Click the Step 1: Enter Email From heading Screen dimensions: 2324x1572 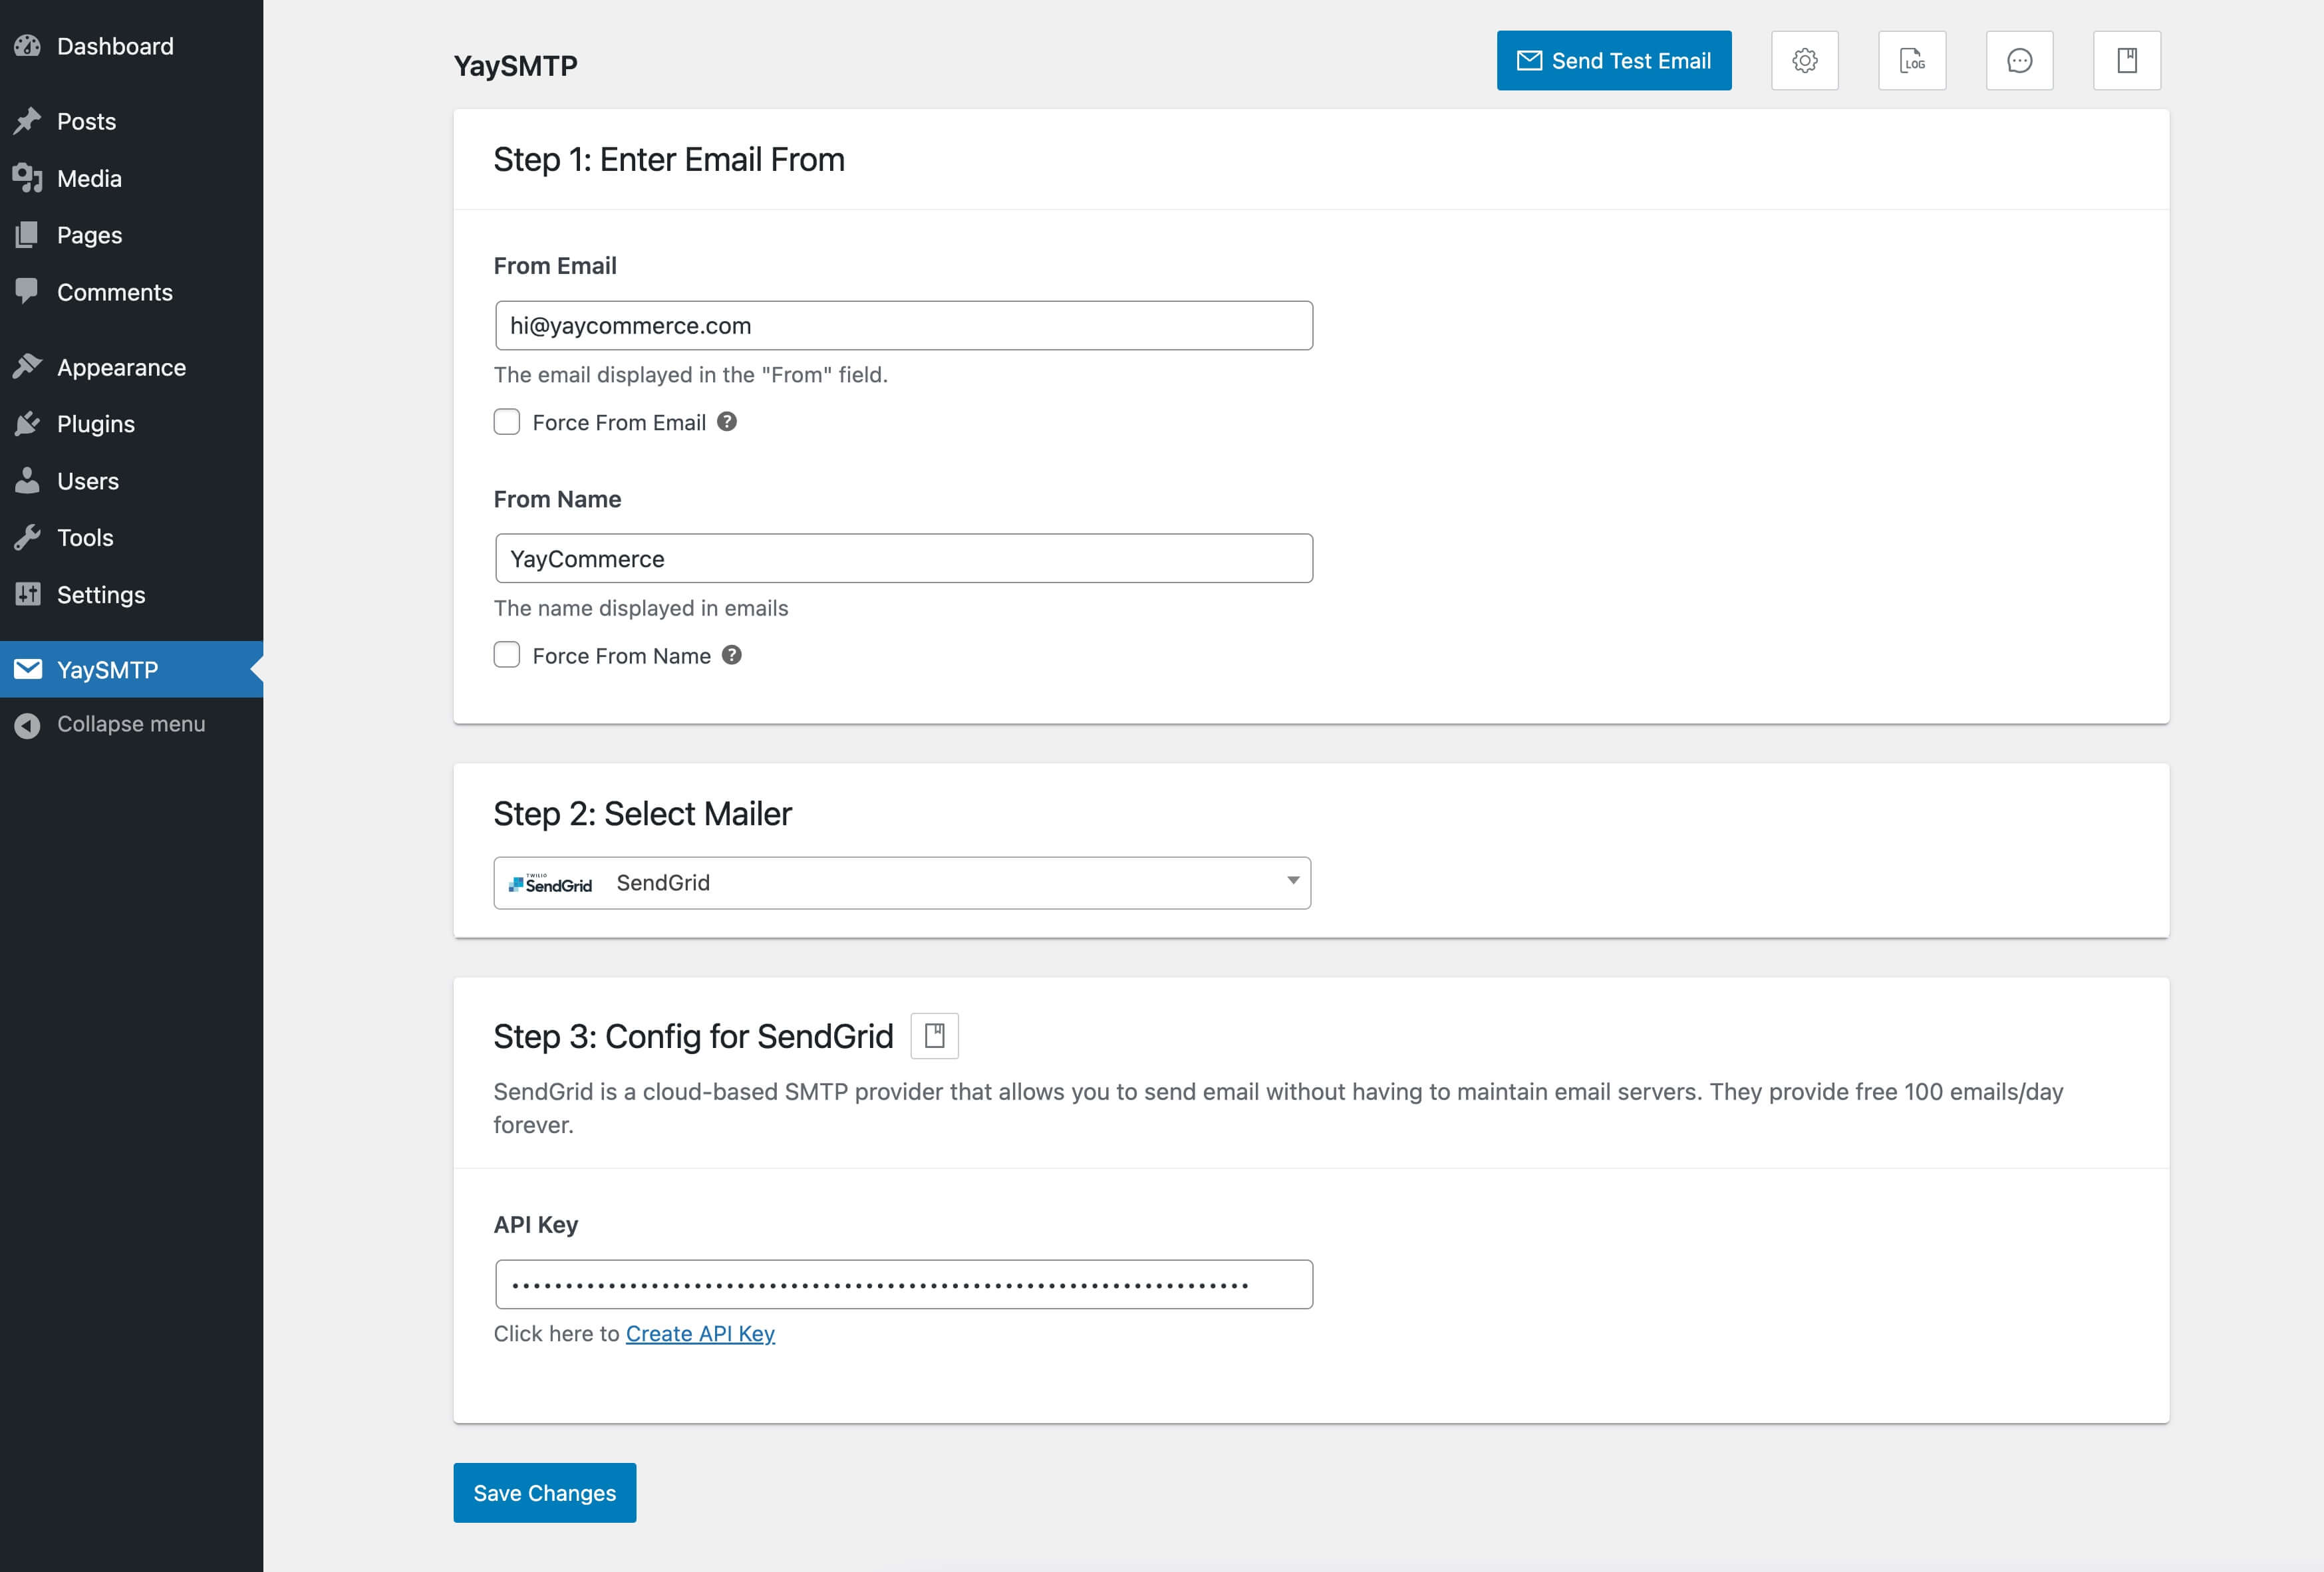click(669, 159)
